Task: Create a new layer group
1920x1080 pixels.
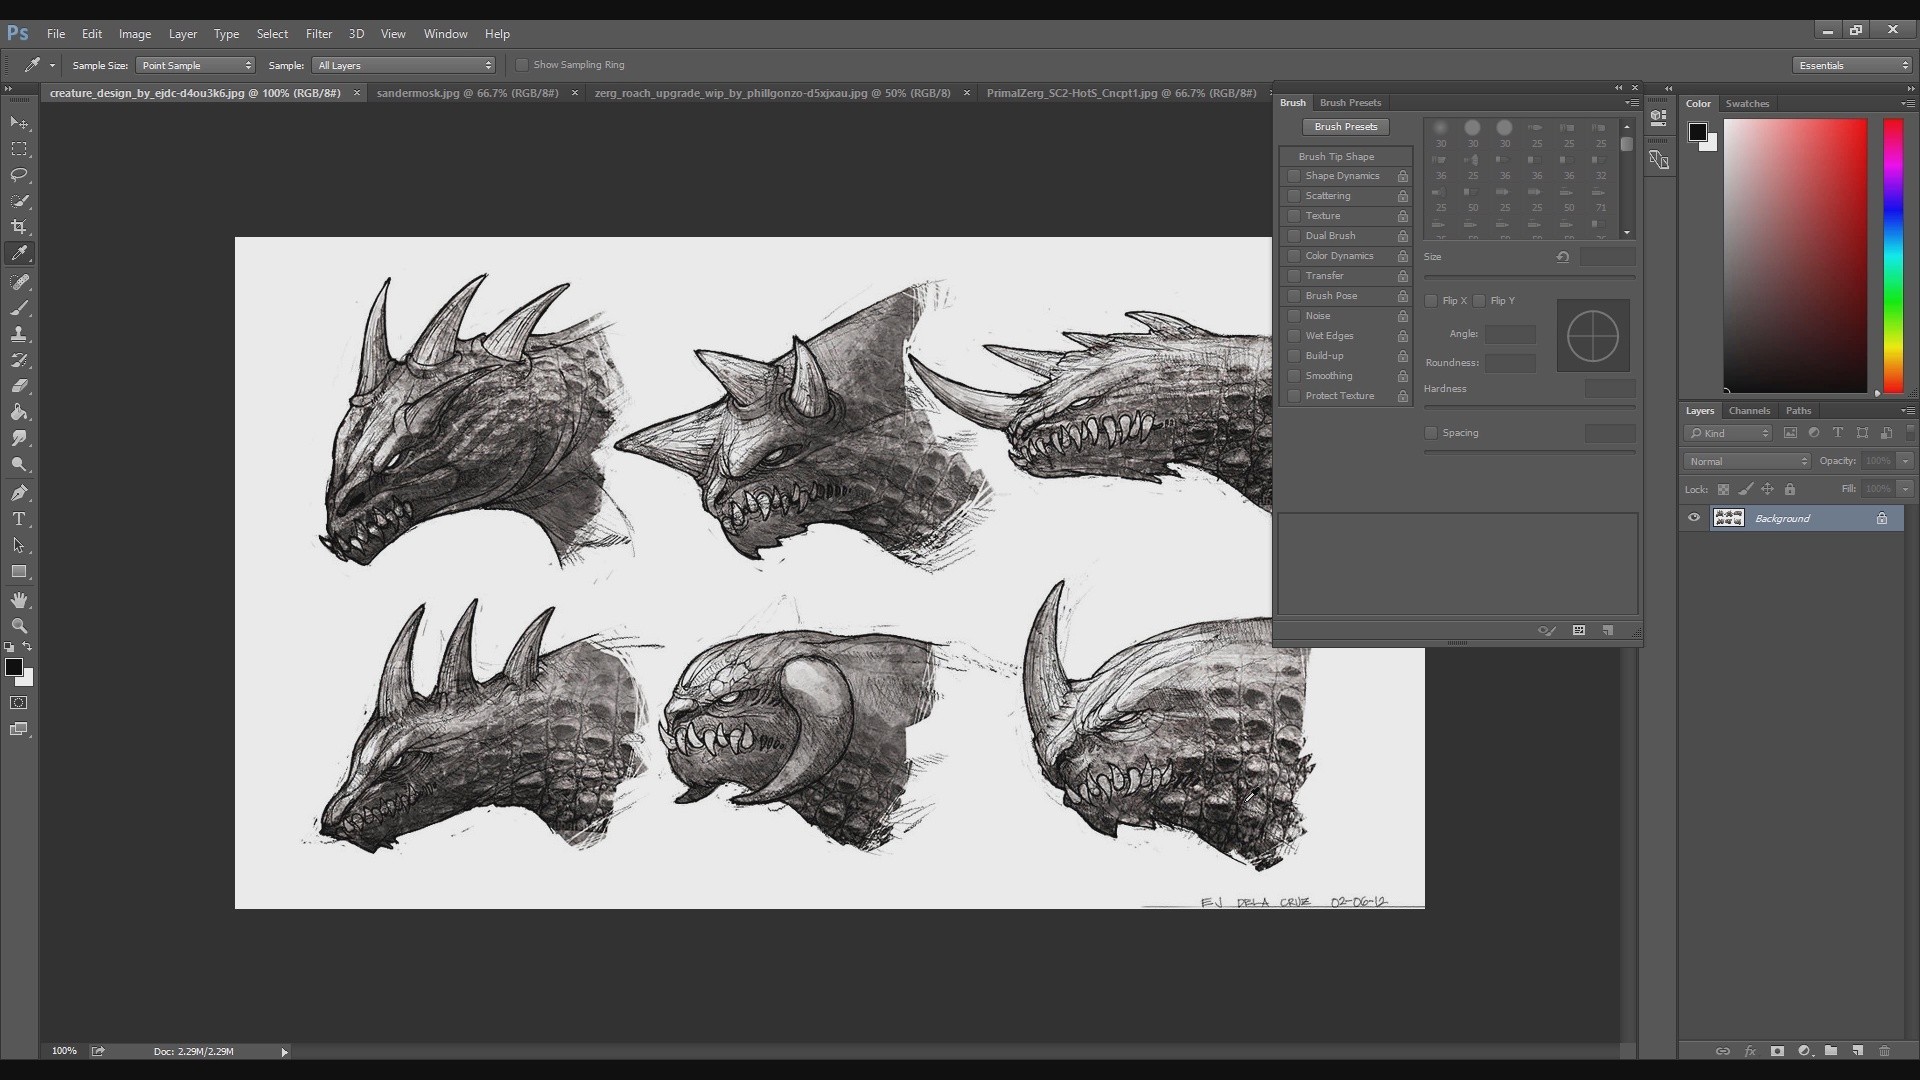Action: click(x=1831, y=1051)
